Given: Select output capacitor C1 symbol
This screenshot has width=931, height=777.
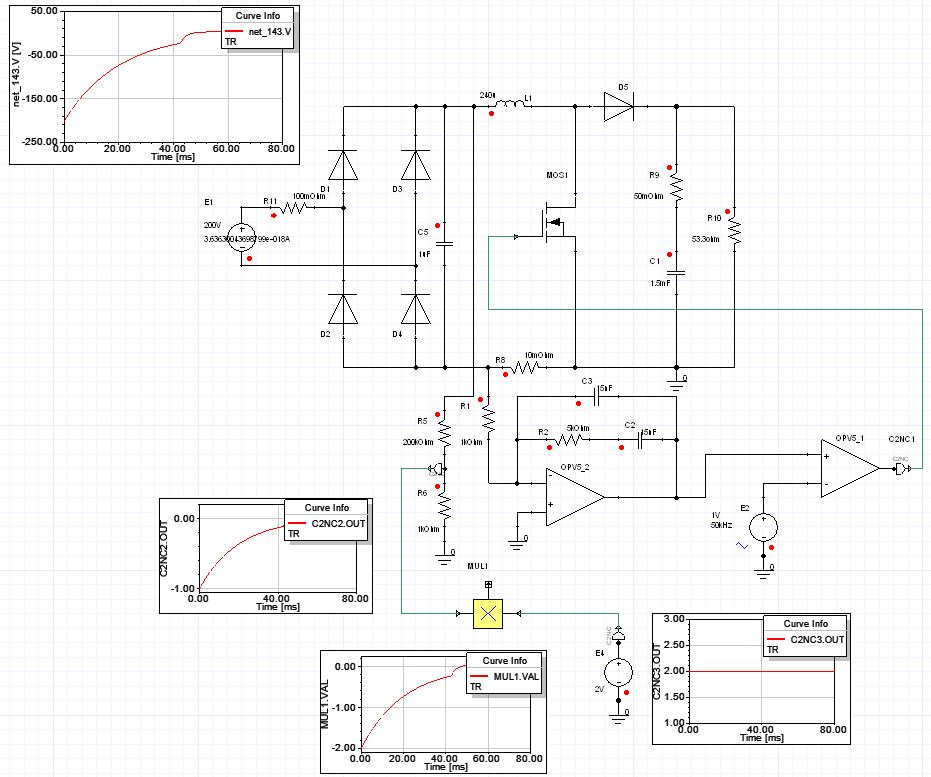Looking at the screenshot, I should pos(676,273).
